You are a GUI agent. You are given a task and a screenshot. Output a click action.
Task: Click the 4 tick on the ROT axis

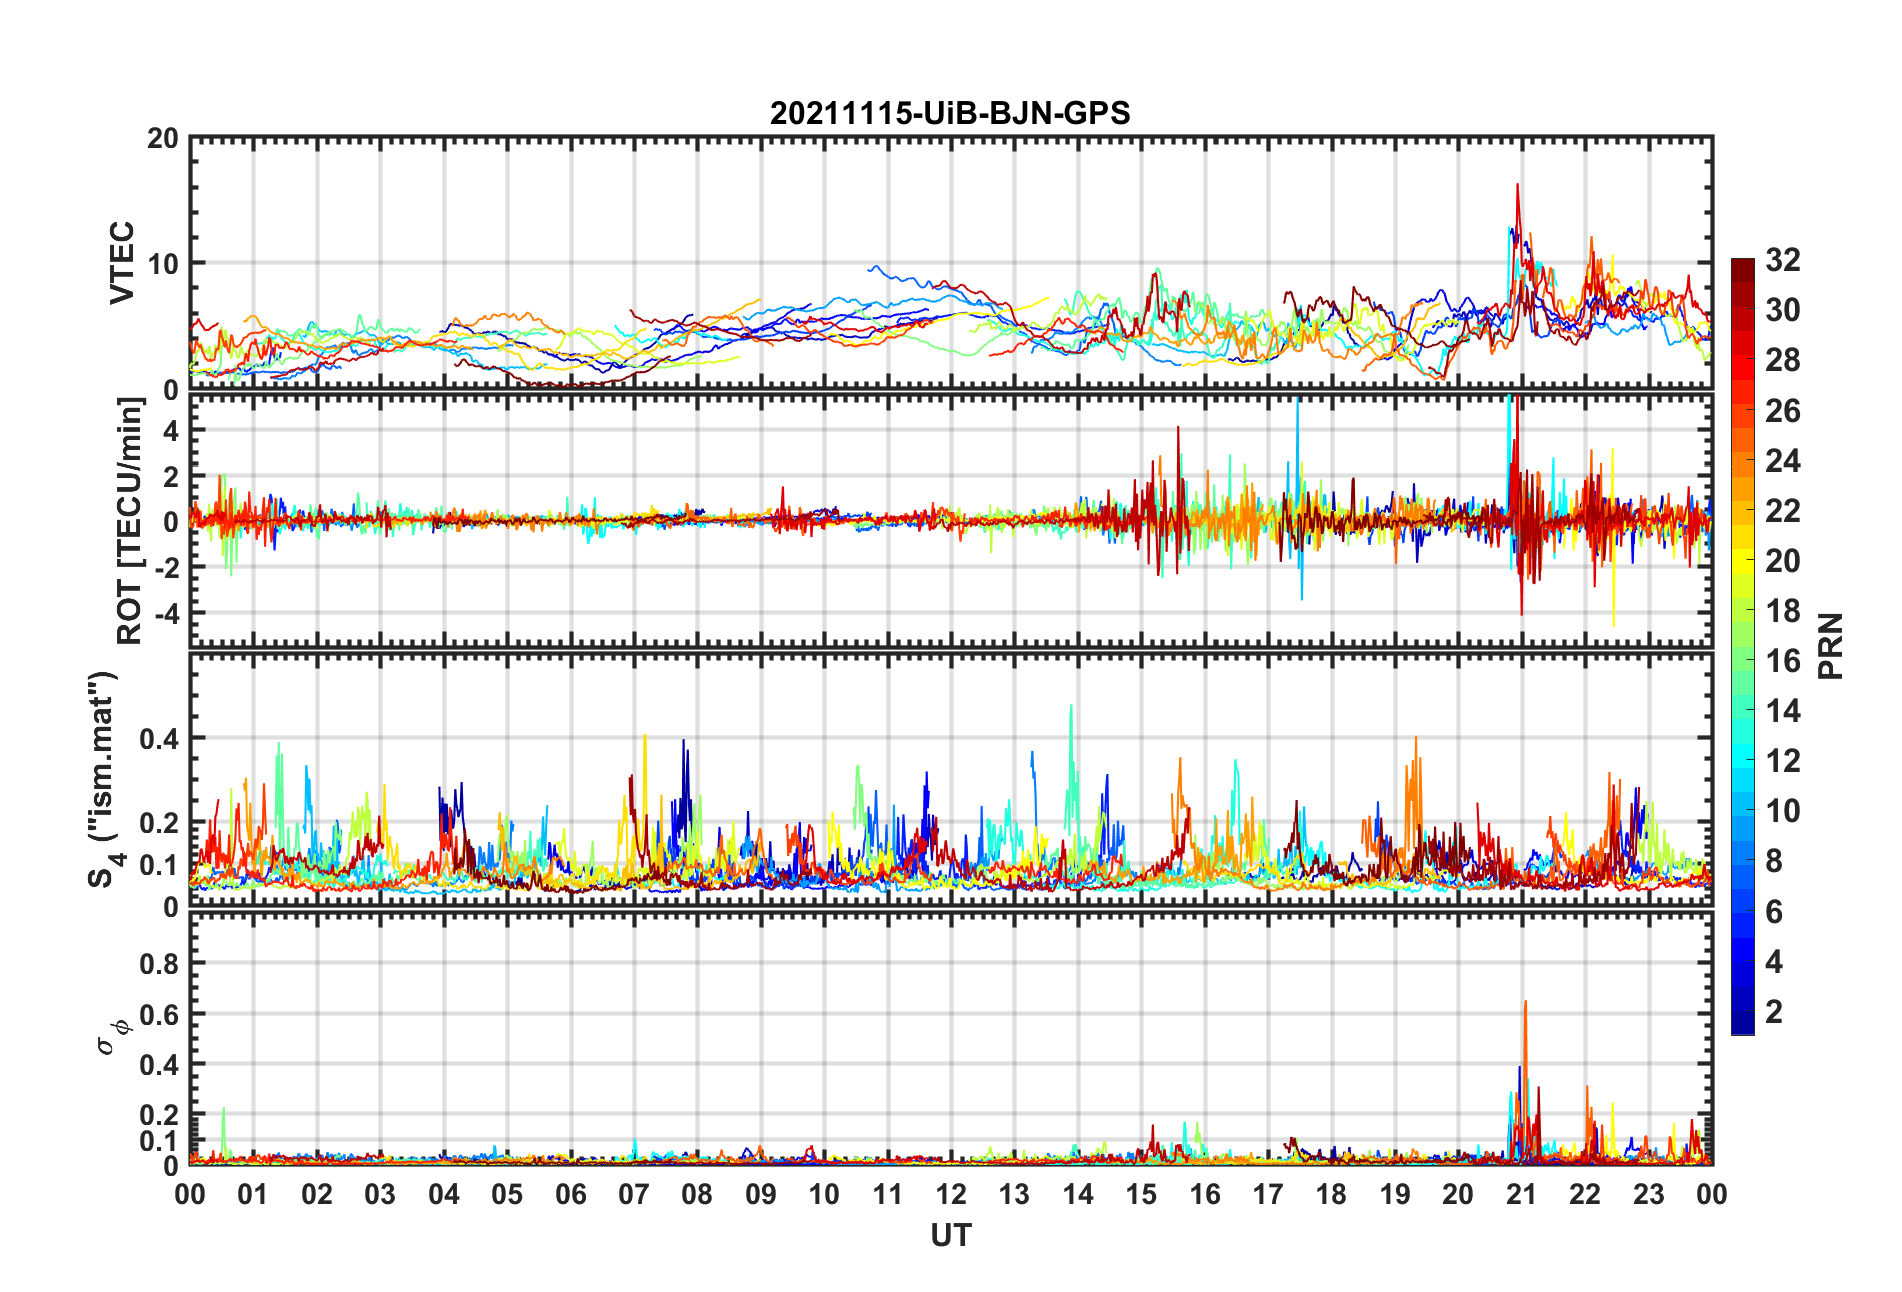point(171,430)
